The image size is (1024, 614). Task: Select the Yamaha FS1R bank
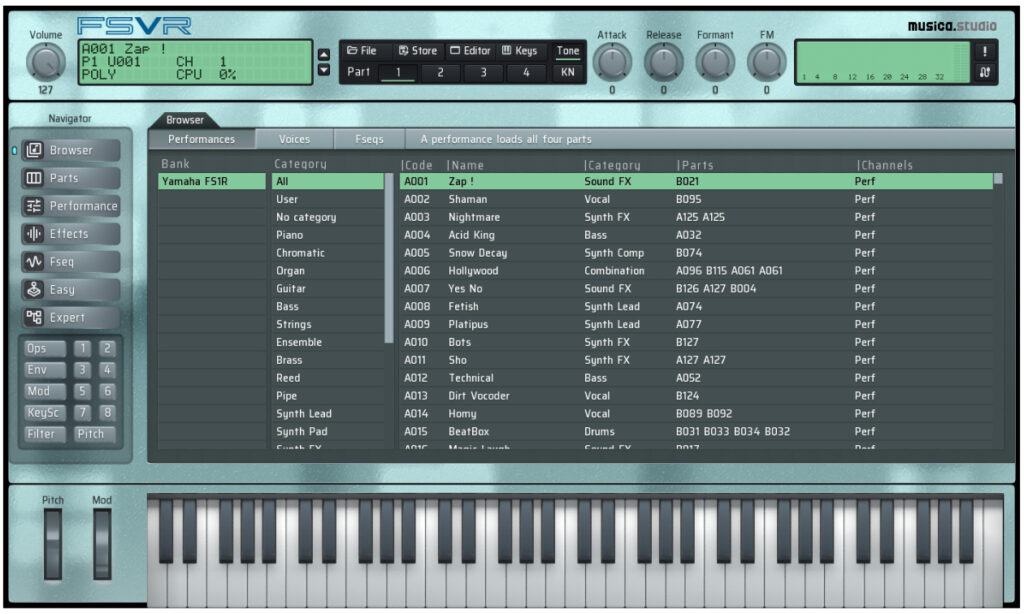(212, 182)
